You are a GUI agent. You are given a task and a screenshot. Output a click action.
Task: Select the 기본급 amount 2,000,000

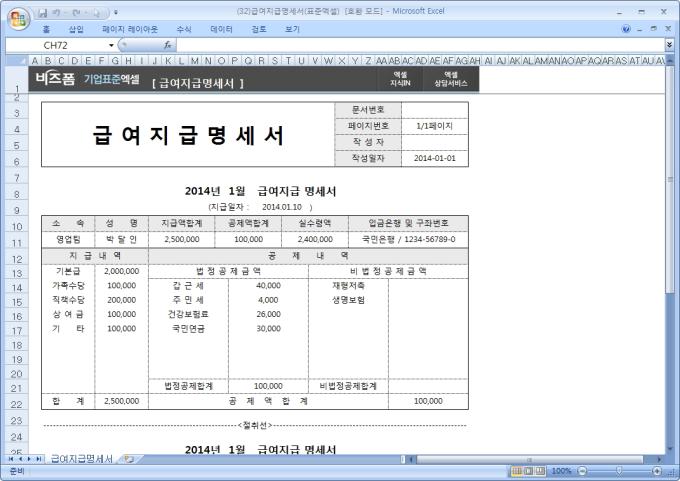[121, 271]
